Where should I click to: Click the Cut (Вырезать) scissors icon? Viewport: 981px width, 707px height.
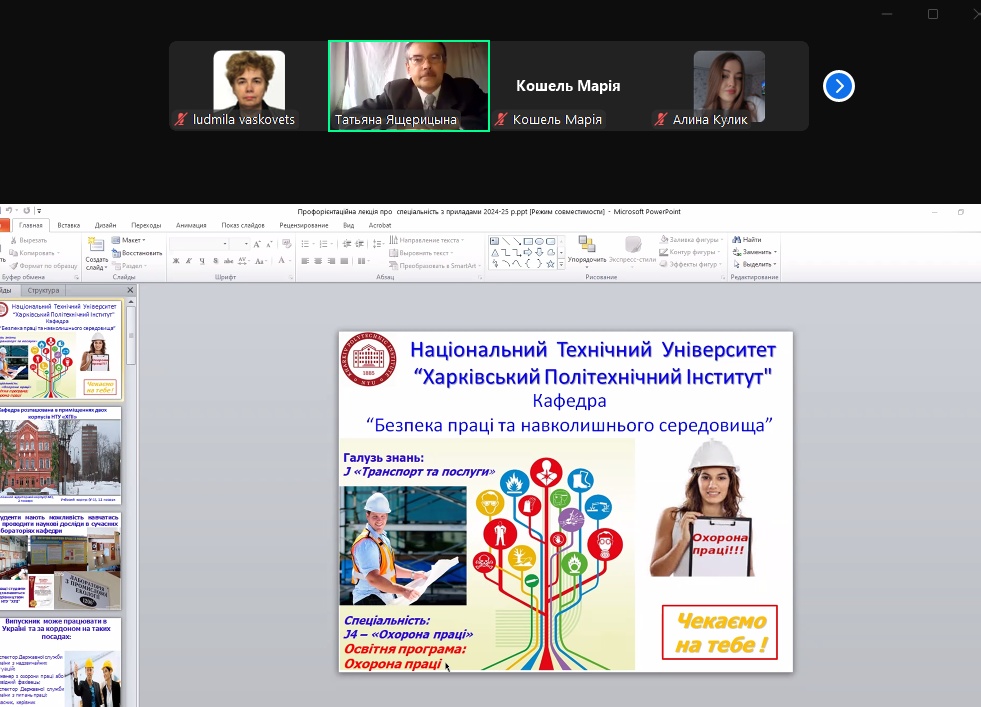pyautogui.click(x=13, y=240)
